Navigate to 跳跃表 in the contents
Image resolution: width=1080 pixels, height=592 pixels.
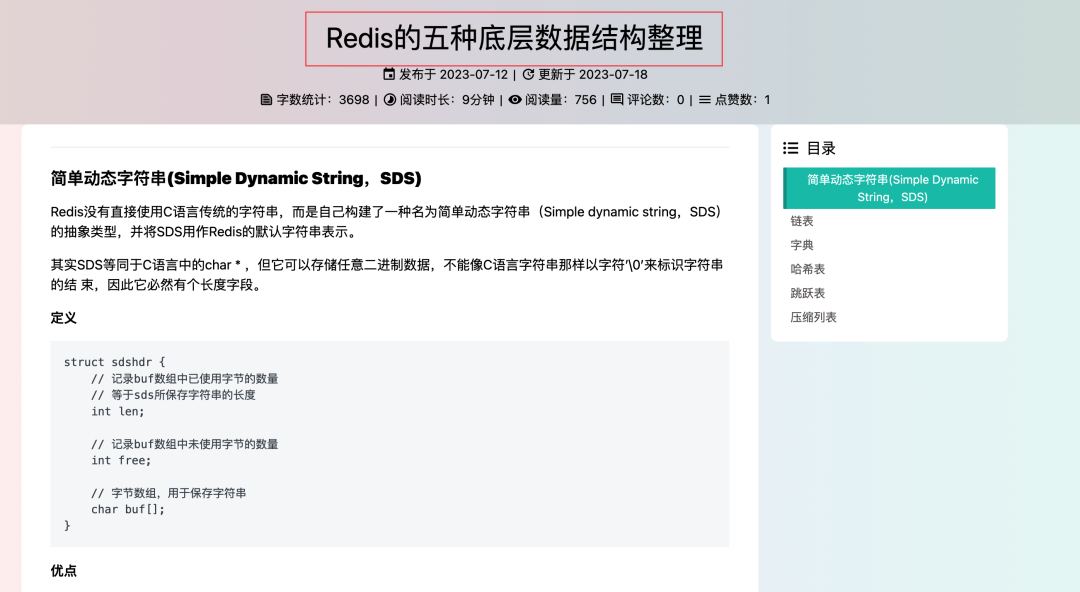[807, 293]
